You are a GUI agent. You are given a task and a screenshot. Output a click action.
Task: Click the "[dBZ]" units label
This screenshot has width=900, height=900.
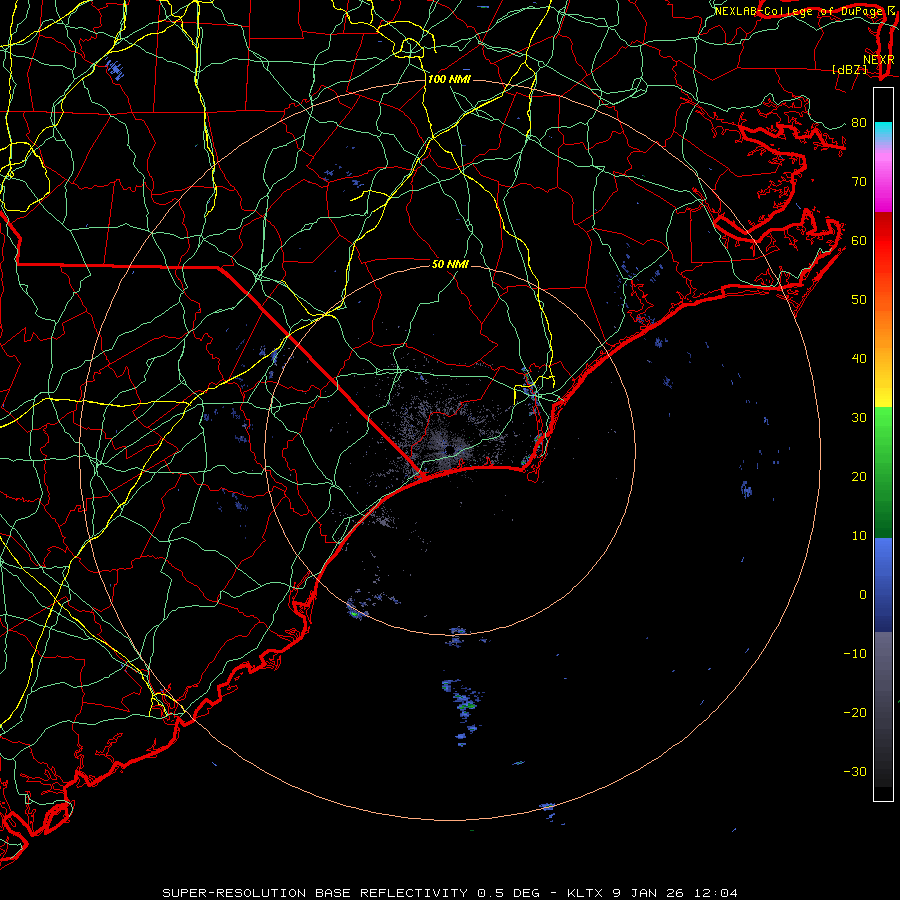point(849,70)
